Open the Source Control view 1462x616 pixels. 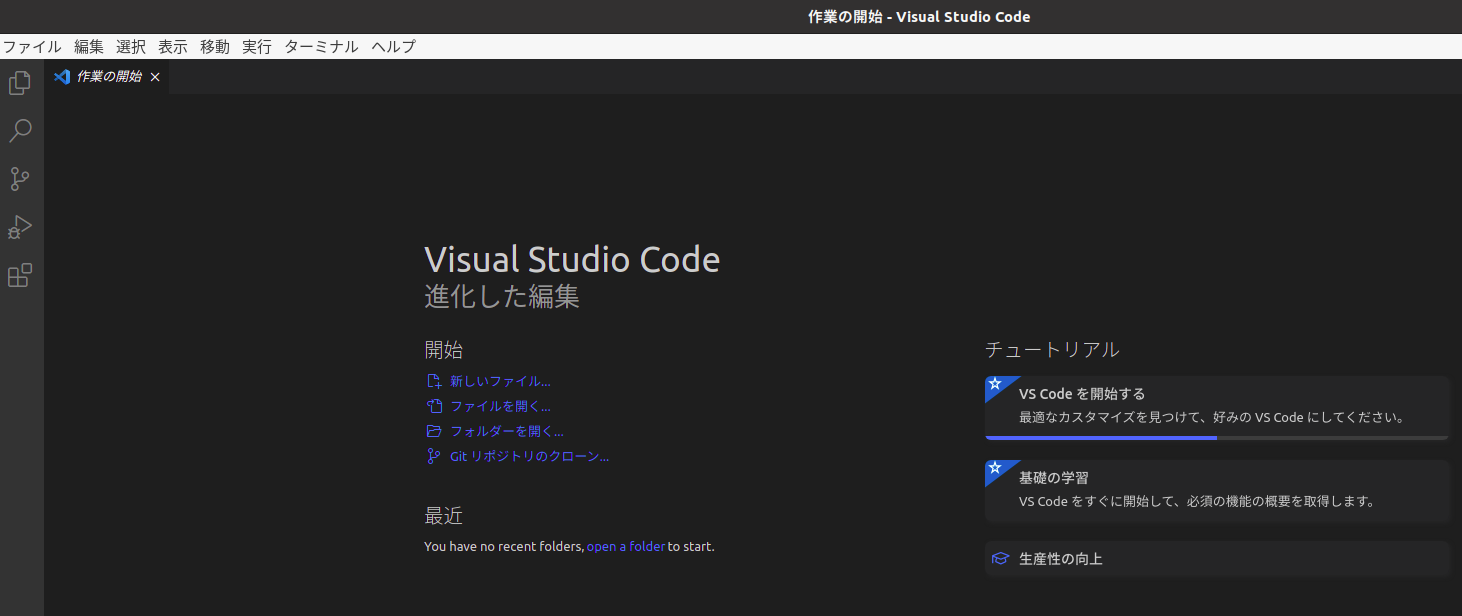(x=19, y=179)
